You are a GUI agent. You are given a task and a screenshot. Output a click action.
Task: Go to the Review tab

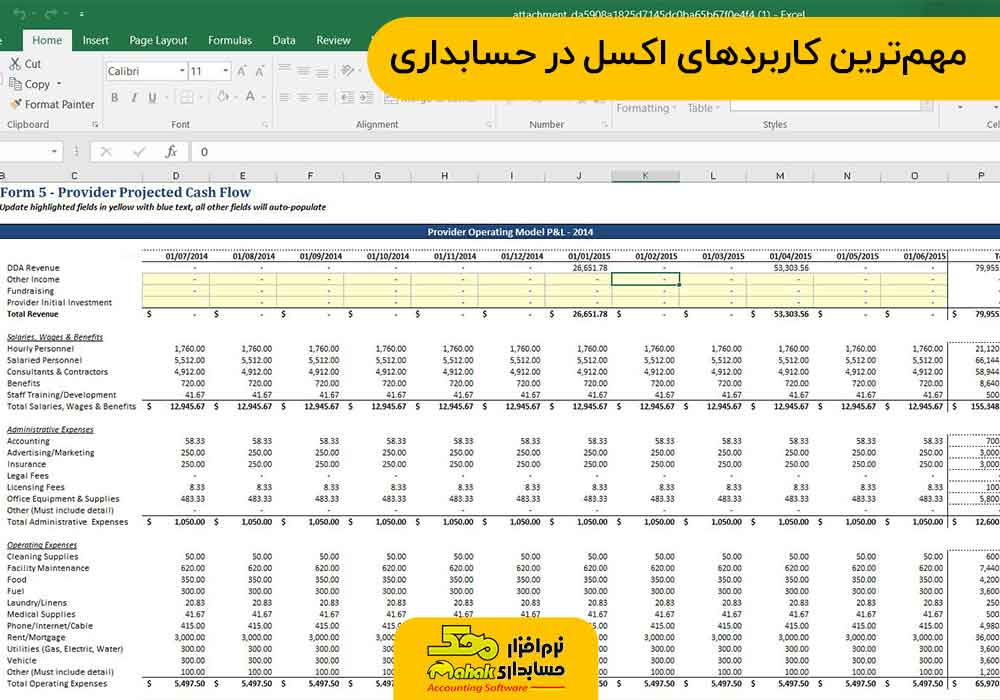point(334,40)
